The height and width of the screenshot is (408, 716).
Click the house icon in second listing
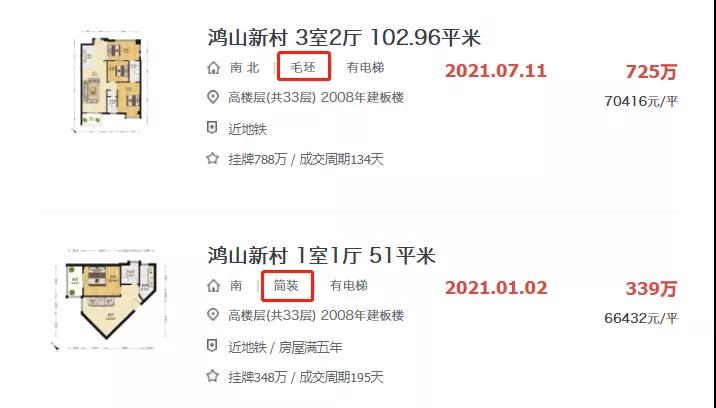[x=213, y=286]
